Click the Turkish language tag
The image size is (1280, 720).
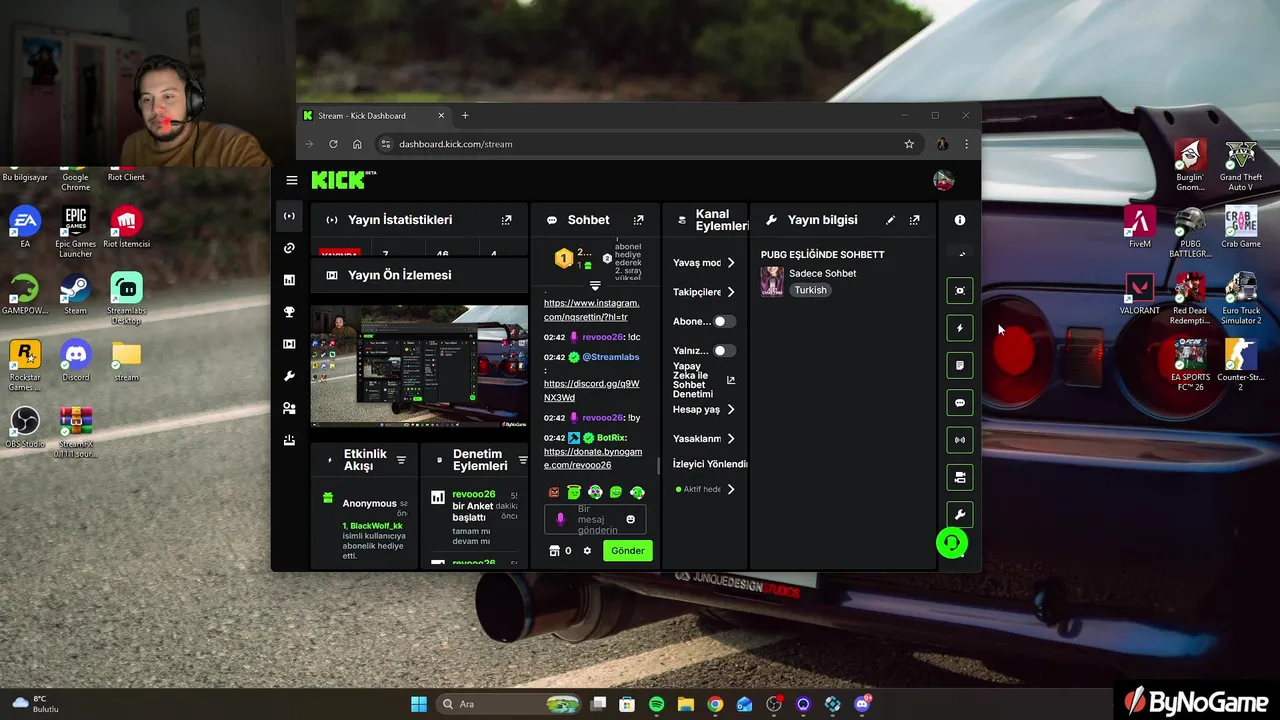pyautogui.click(x=811, y=290)
